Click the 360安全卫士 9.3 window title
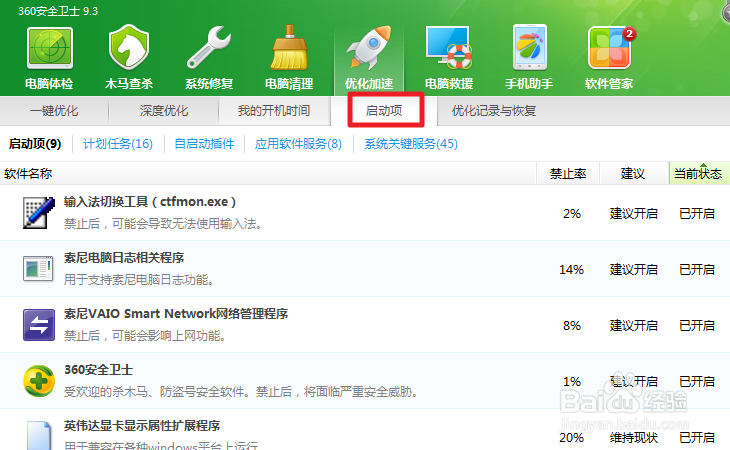730x450 pixels. (x=58, y=11)
